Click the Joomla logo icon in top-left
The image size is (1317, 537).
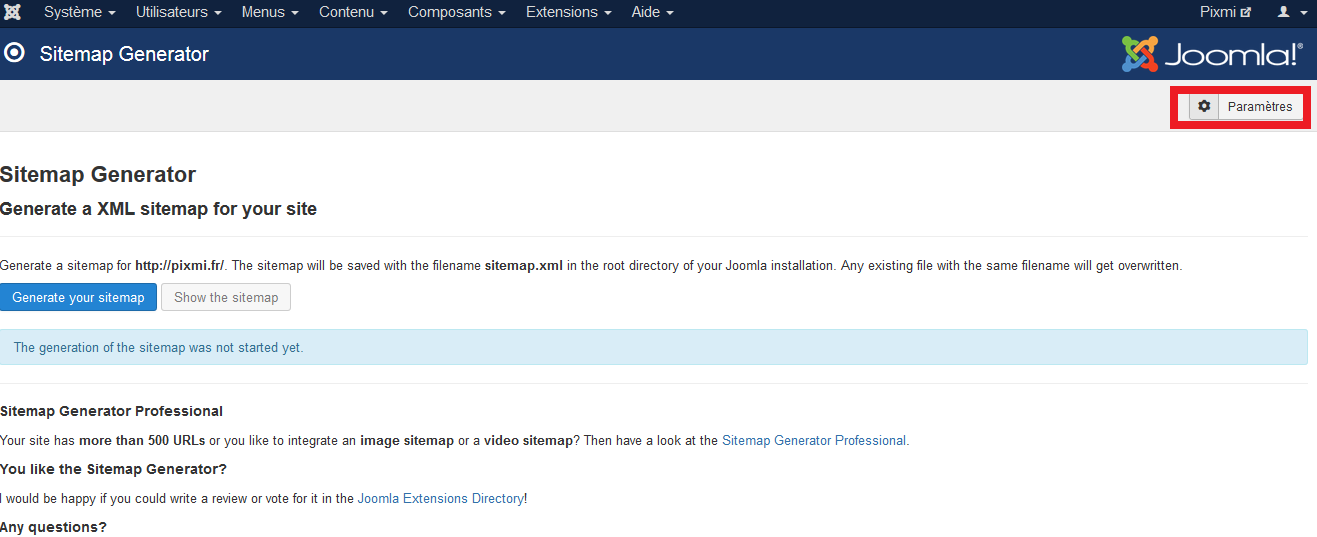coord(13,13)
